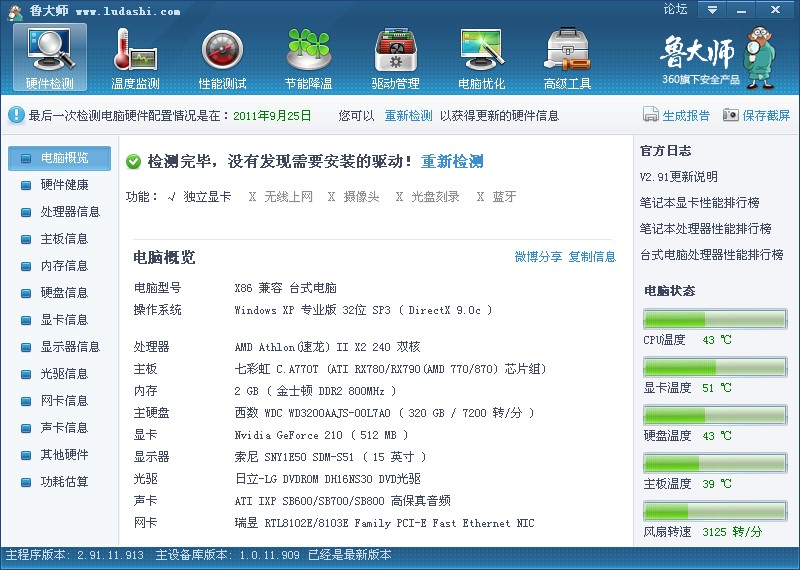Image resolution: width=800 pixels, height=570 pixels.
Task: Click the 保存截屏 camera icon
Action: tap(731, 114)
